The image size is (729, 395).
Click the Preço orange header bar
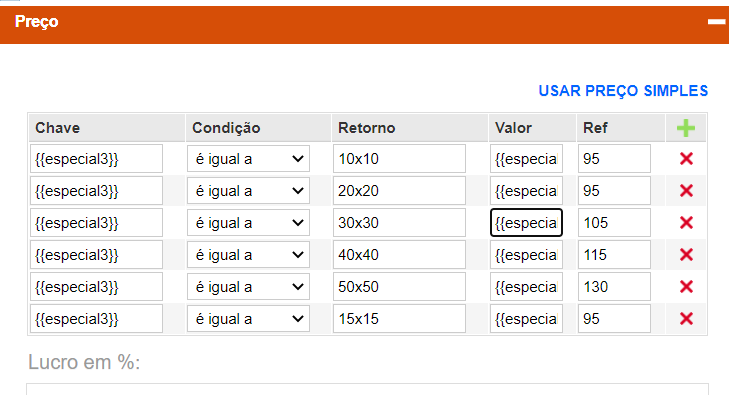point(364,25)
